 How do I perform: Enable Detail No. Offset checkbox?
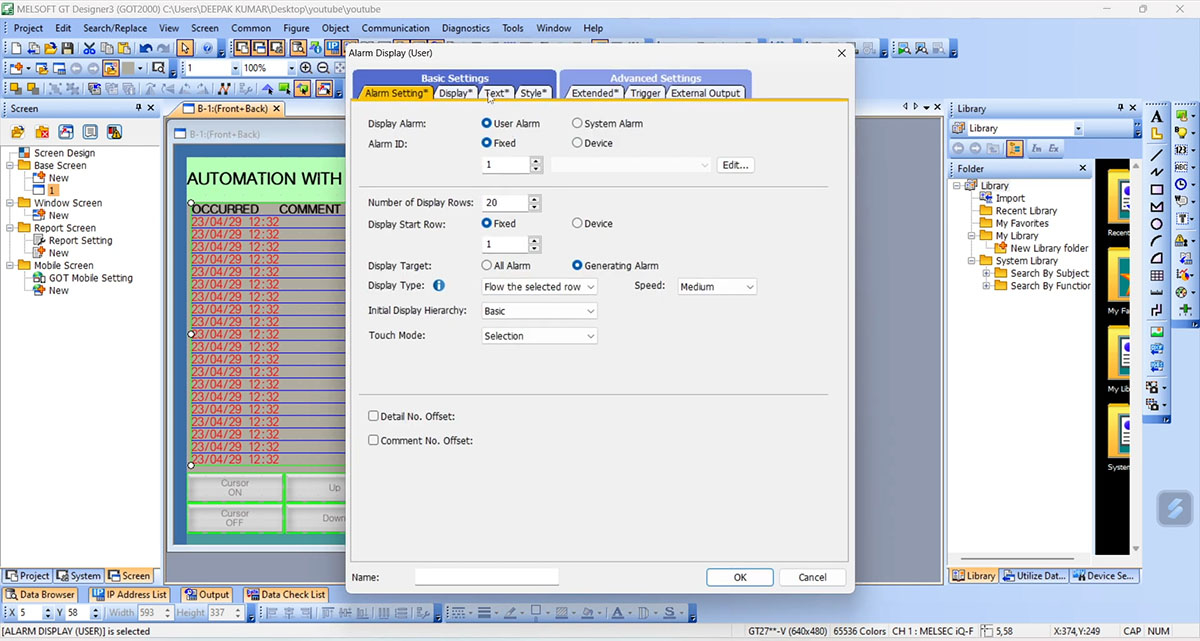pos(373,416)
